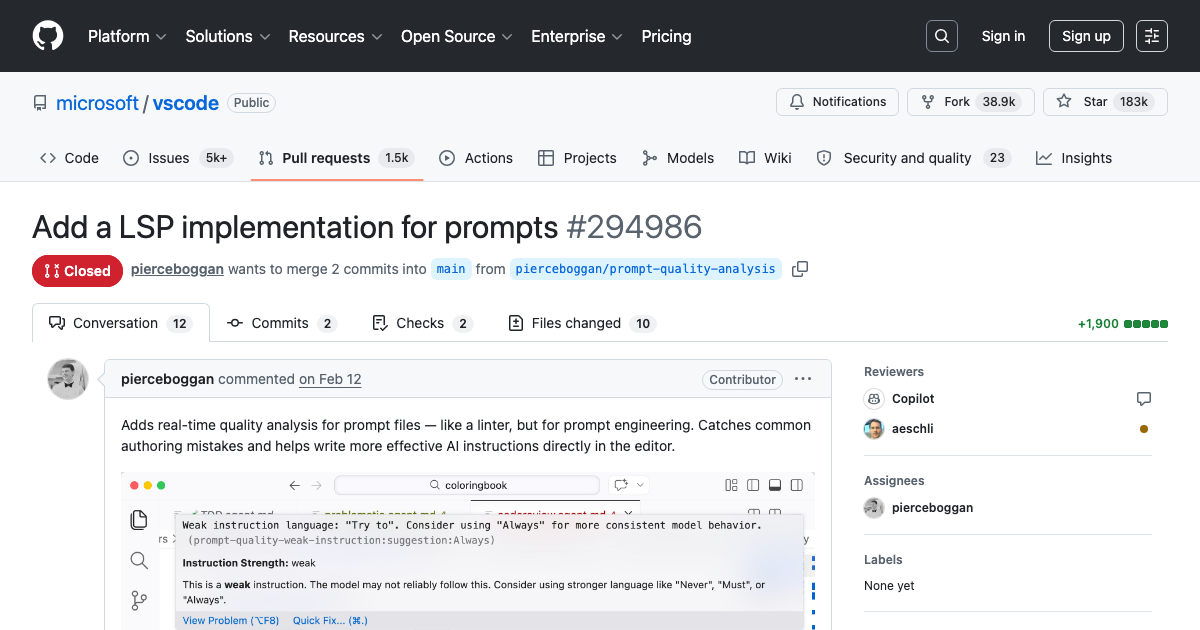Screen dimensions: 1200x630
Task: Open the embedded editor screenshot image
Action: pyautogui.click(x=468, y=551)
